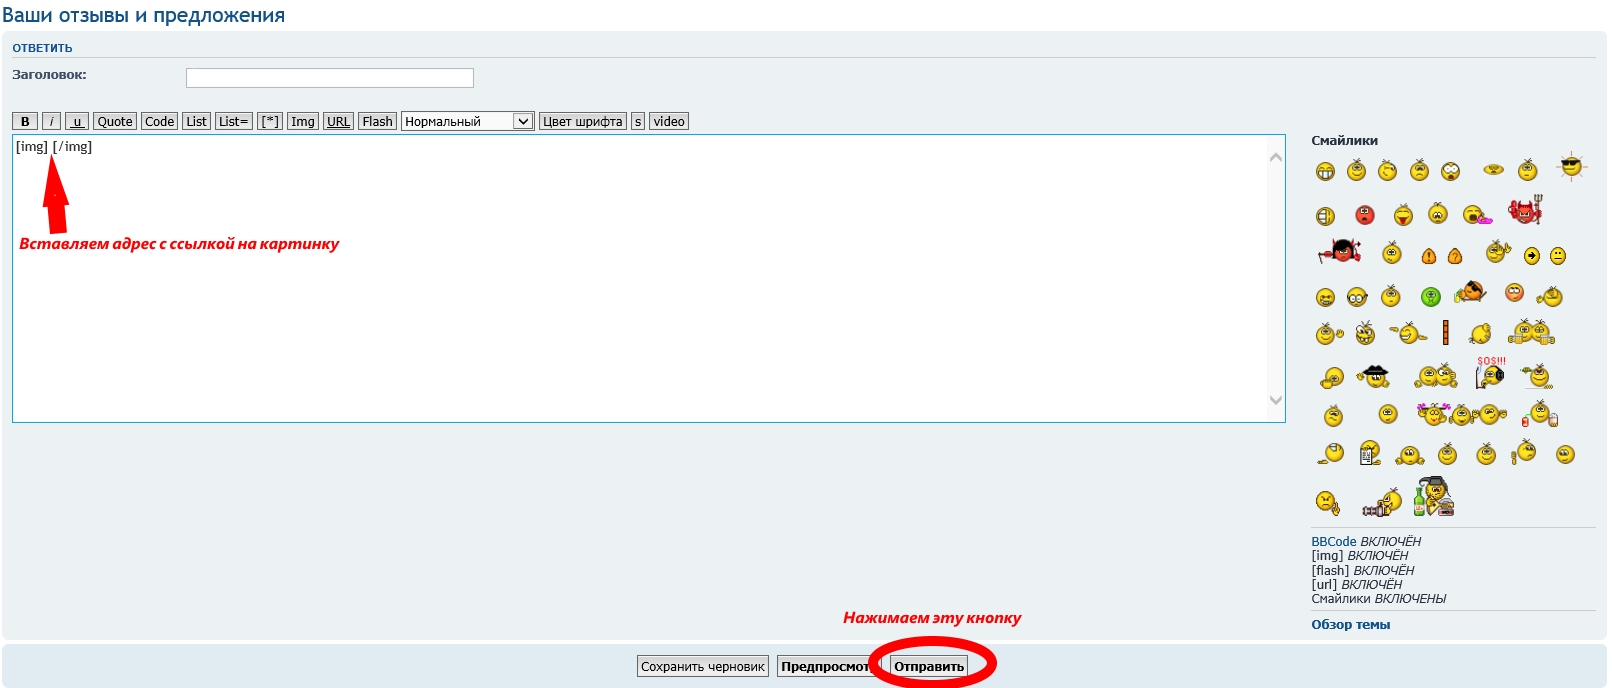Screen dimensions: 1612x688
Task: Apply underline u formatting
Action: click(77, 121)
